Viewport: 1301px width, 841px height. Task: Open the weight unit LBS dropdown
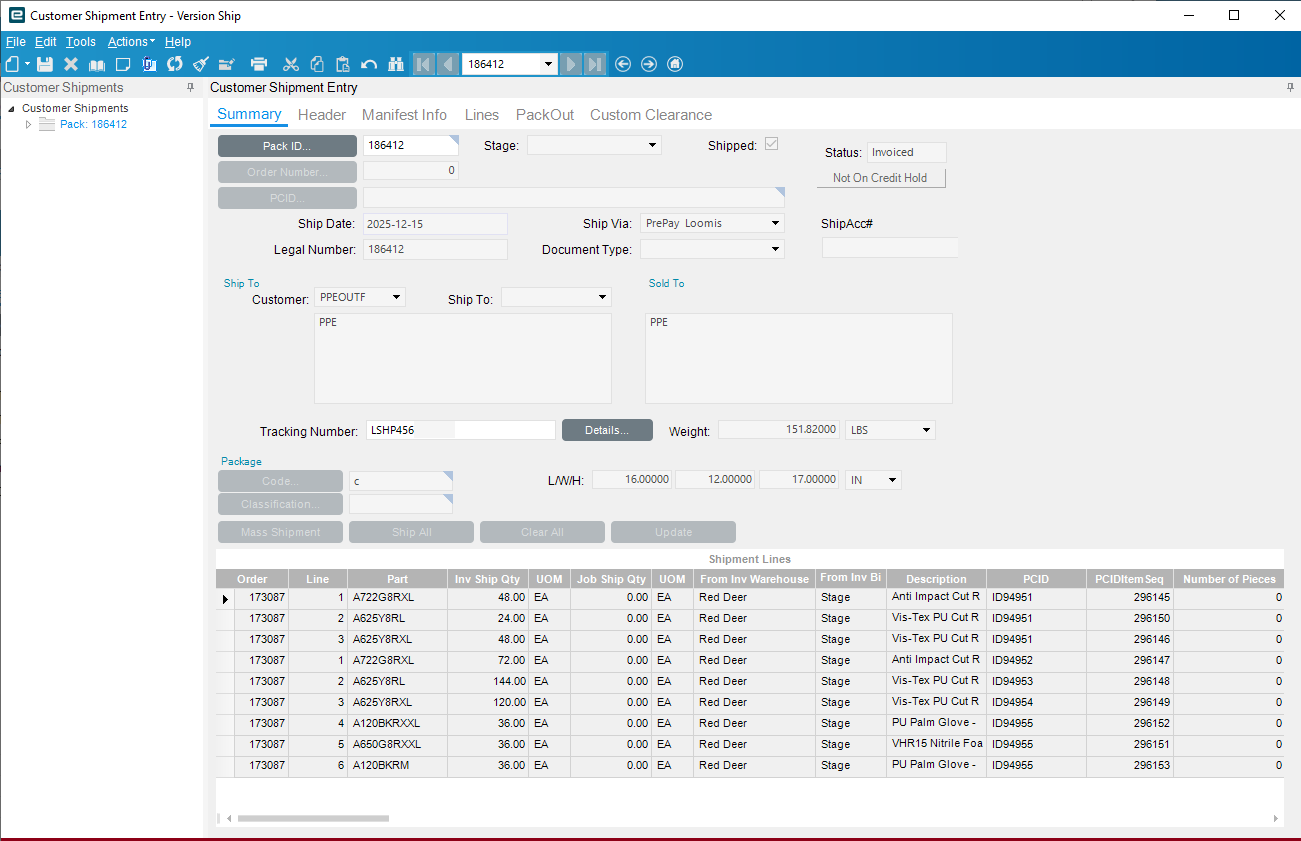926,430
